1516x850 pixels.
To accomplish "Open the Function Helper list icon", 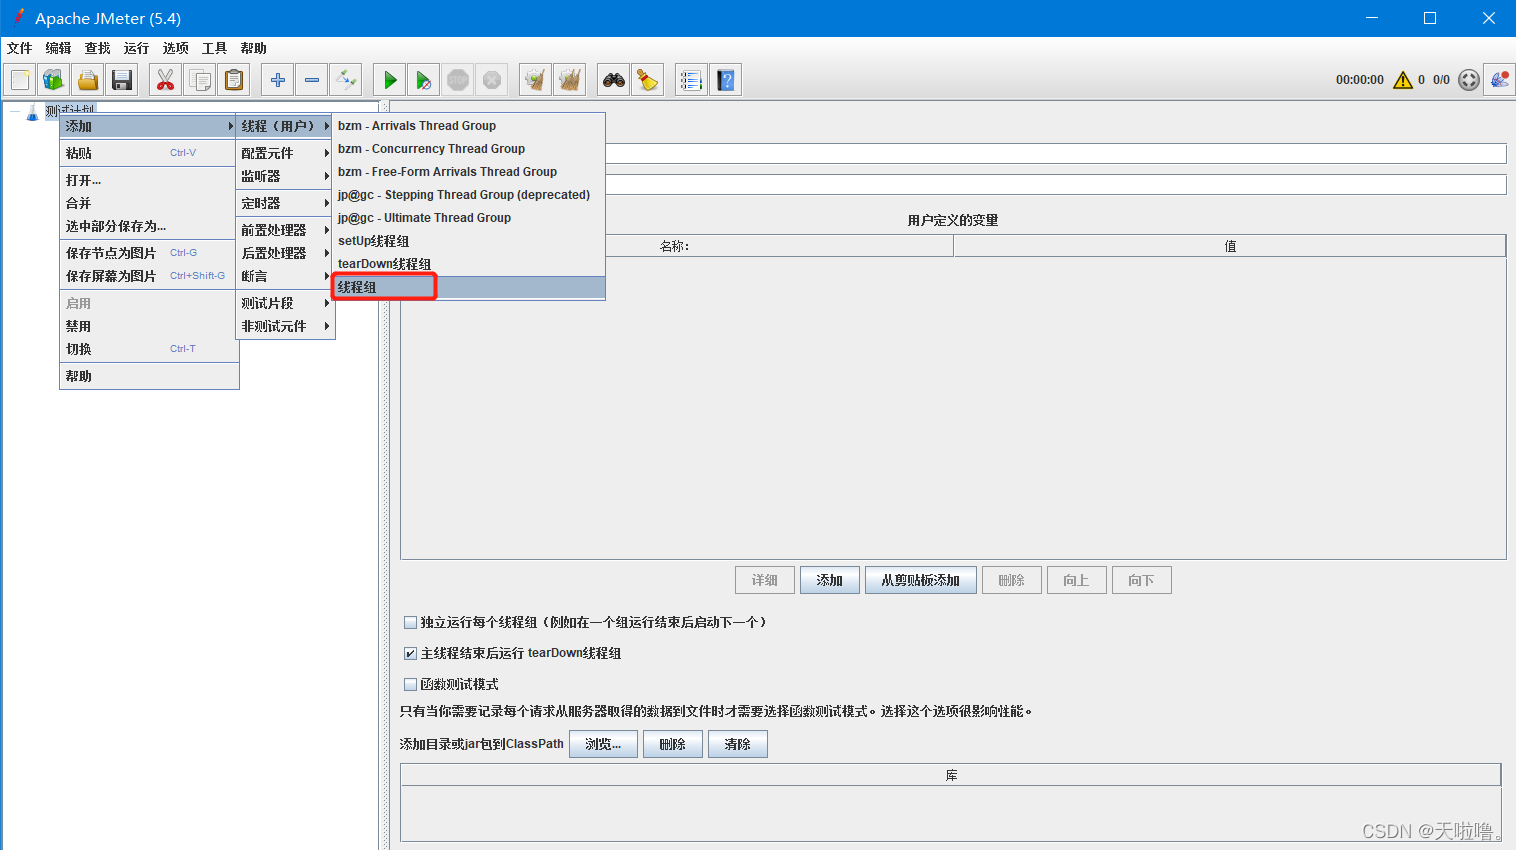I will [x=691, y=80].
